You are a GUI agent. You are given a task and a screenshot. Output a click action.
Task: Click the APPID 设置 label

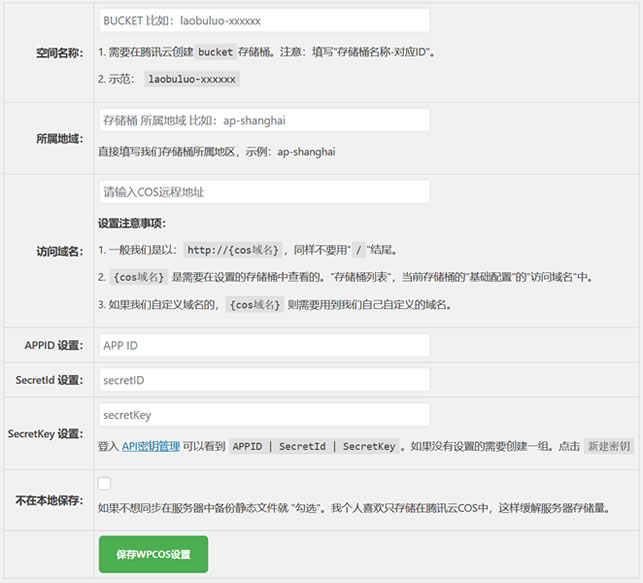coord(54,345)
